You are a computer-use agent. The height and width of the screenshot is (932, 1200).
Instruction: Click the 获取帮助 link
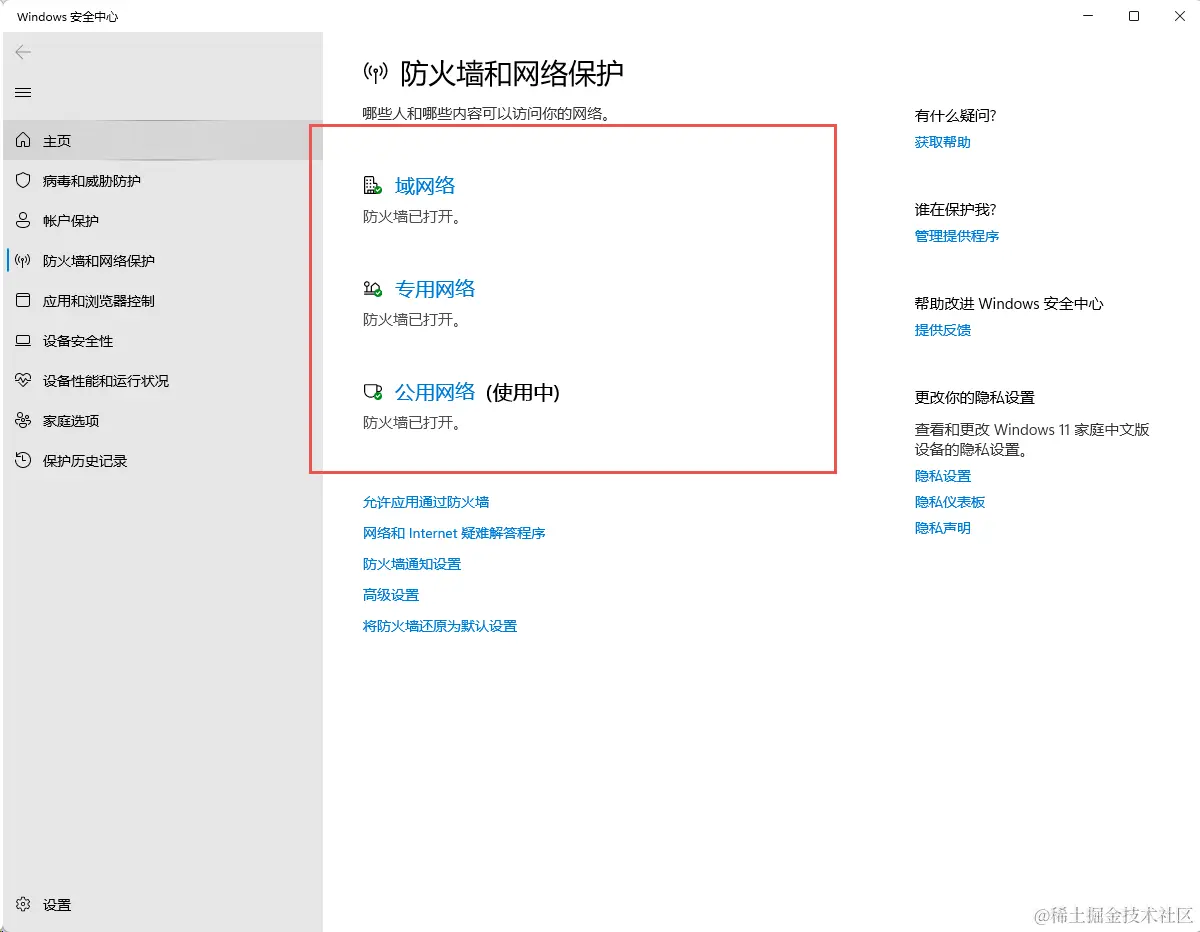pyautogui.click(x=943, y=142)
